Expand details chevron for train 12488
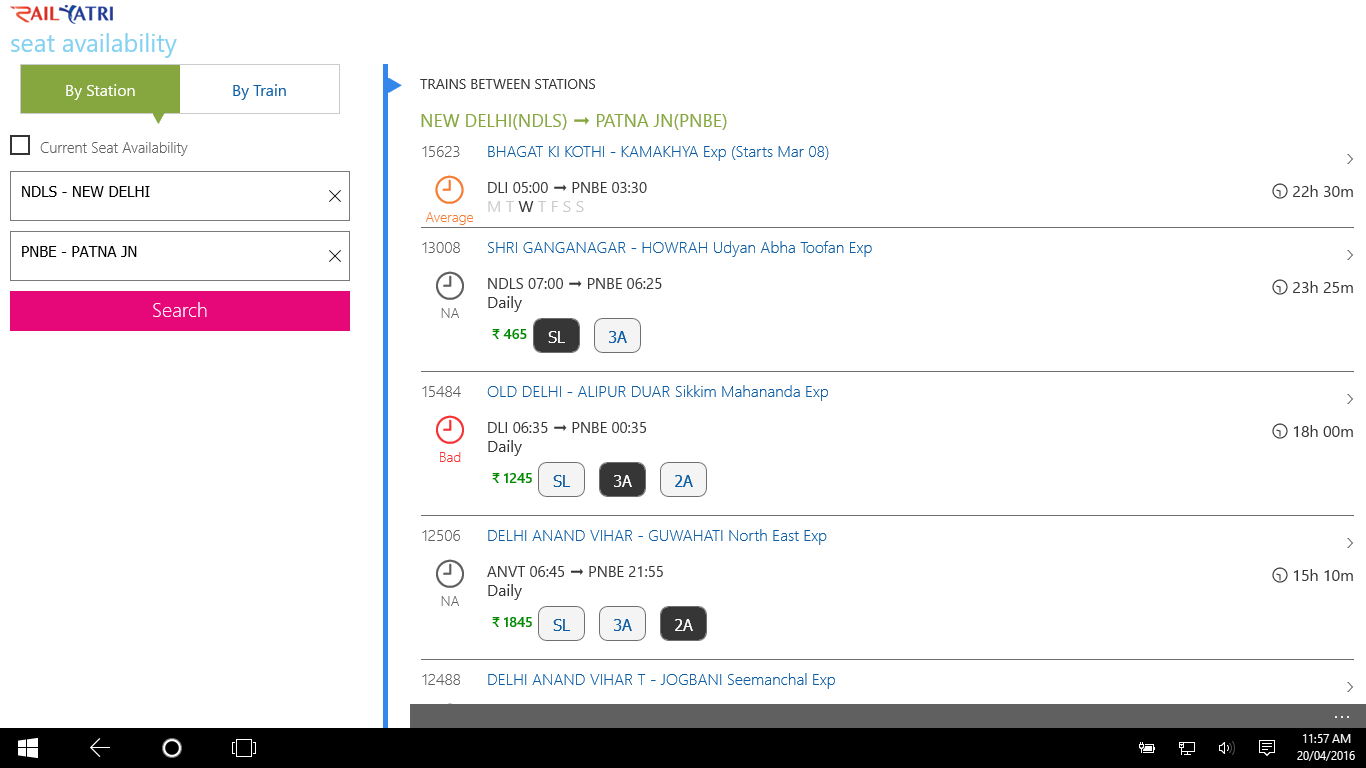 point(1349,687)
